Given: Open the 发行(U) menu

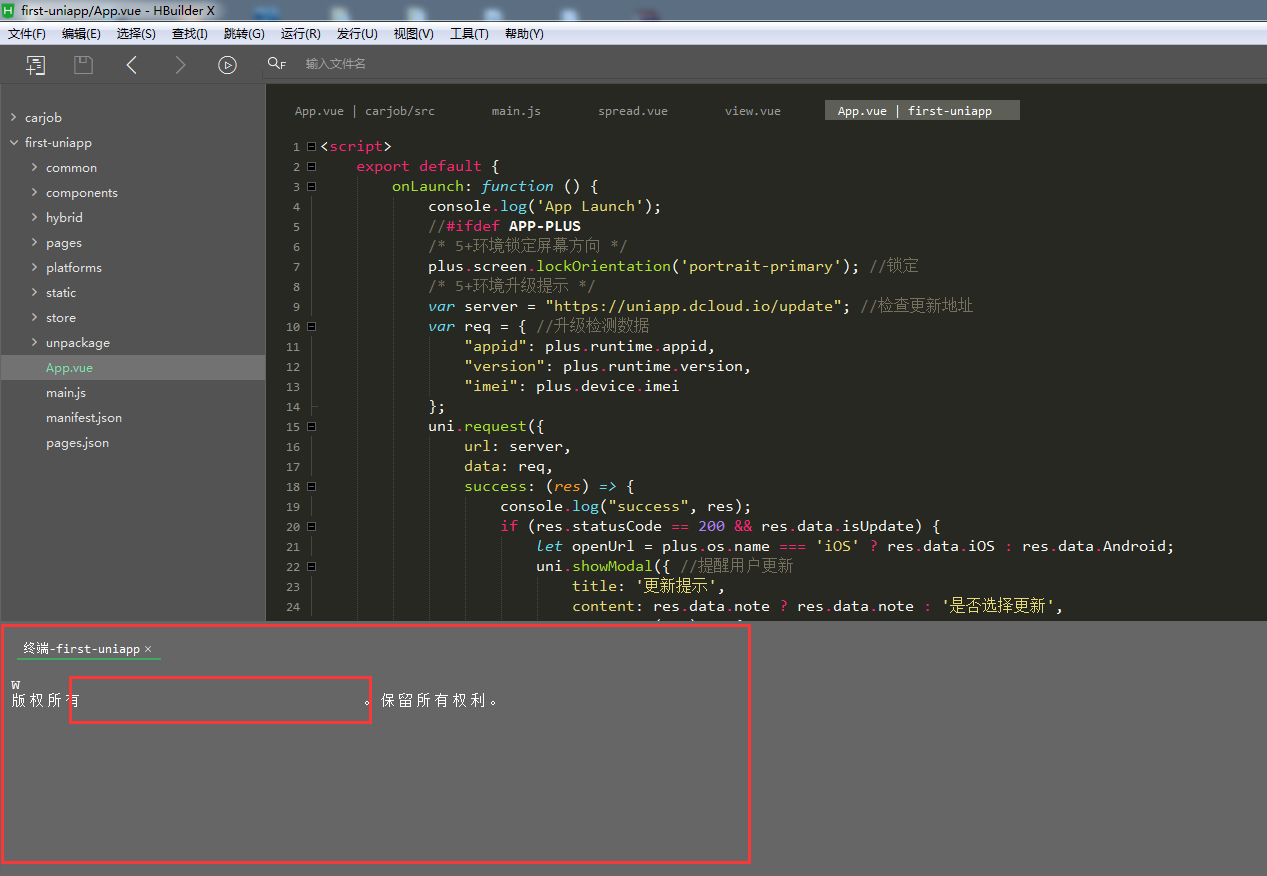Looking at the screenshot, I should point(357,34).
